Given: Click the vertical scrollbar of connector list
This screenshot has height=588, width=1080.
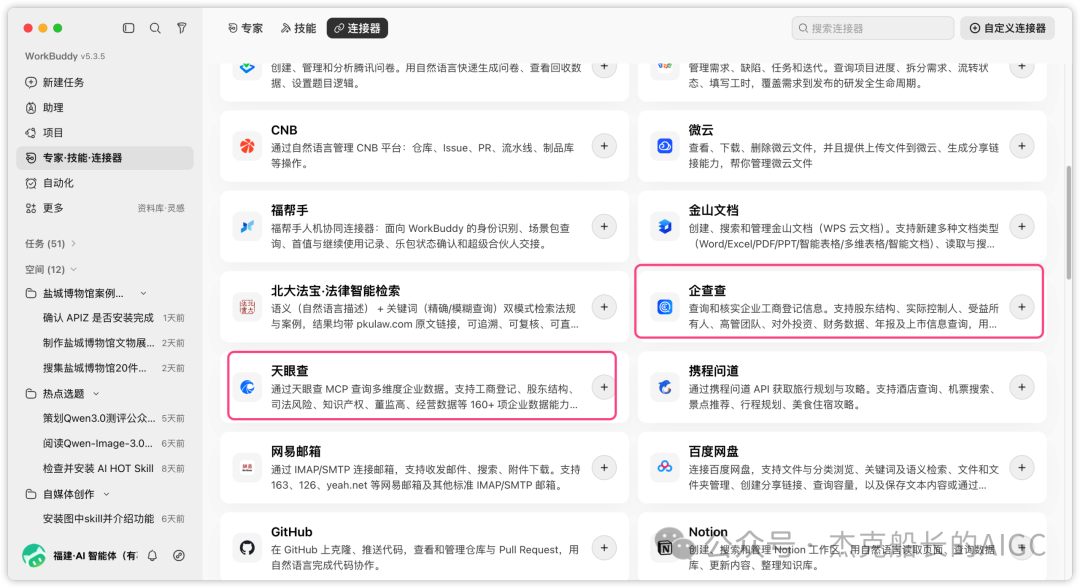Looking at the screenshot, I should [1068, 222].
